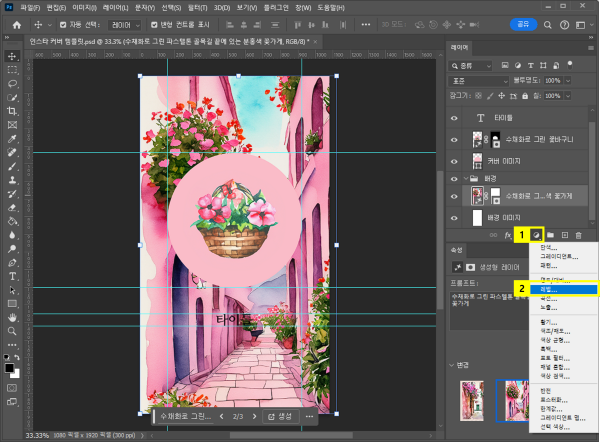Hide the 타이틀 text layer
The image size is (600, 442).
tap(455, 116)
